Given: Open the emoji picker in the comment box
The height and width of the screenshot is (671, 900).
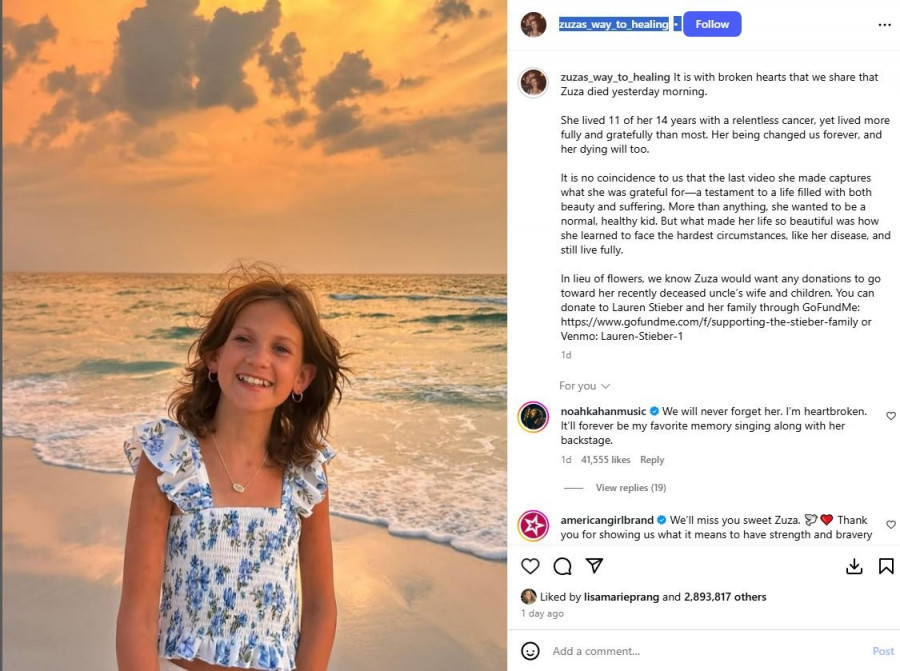Looking at the screenshot, I should 531,651.
